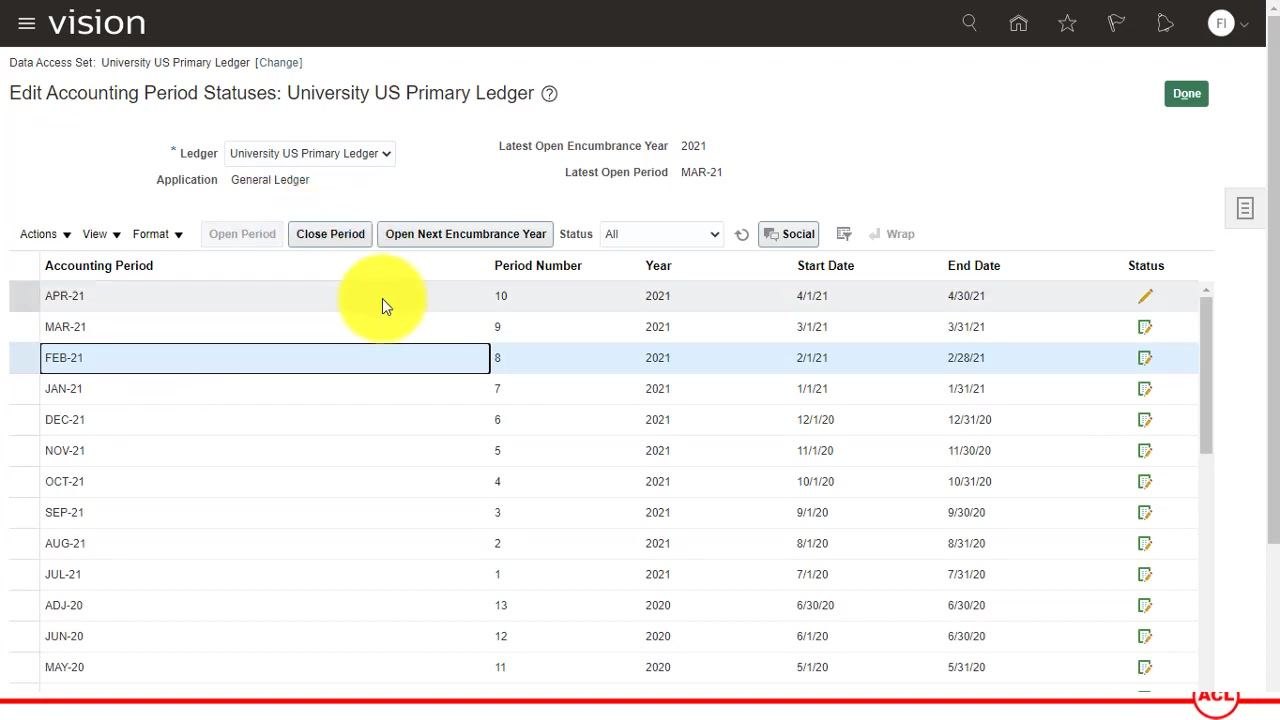Click the vision logo
The width and height of the screenshot is (1280, 720).
tap(96, 23)
